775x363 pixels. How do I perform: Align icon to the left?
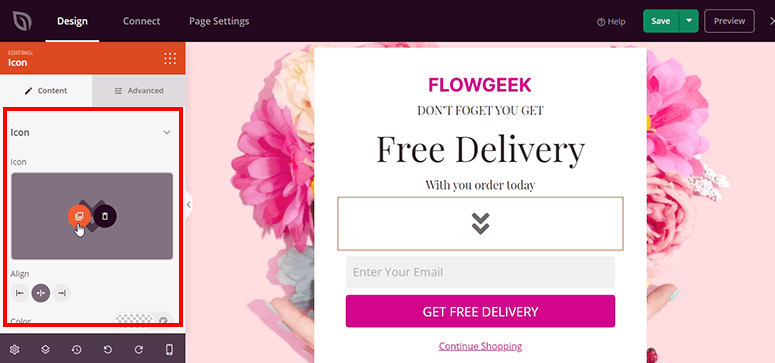point(20,293)
